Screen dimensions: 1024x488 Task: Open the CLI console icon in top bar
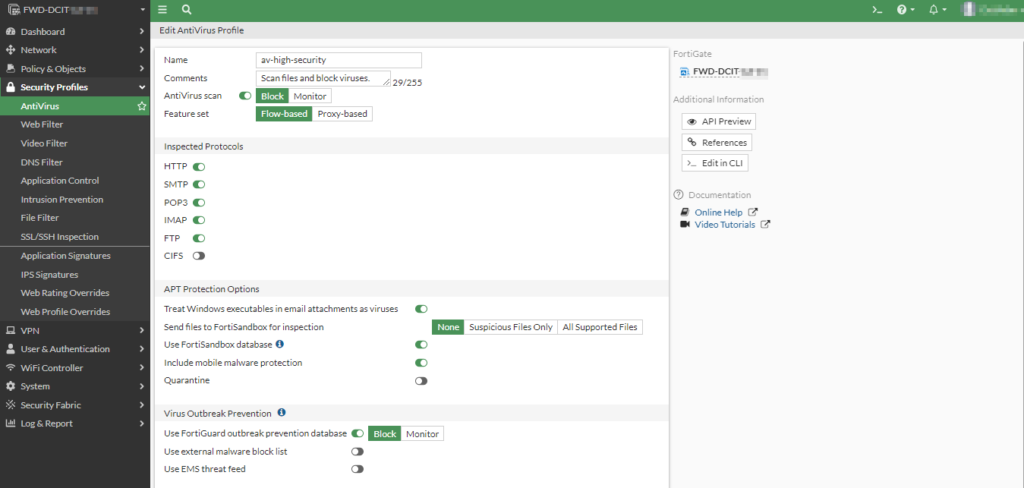(x=878, y=10)
